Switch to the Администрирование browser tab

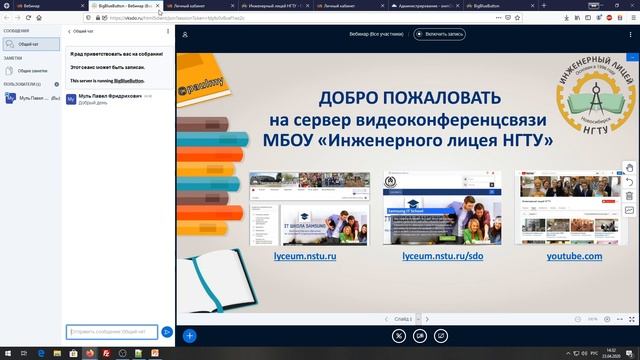425,6
